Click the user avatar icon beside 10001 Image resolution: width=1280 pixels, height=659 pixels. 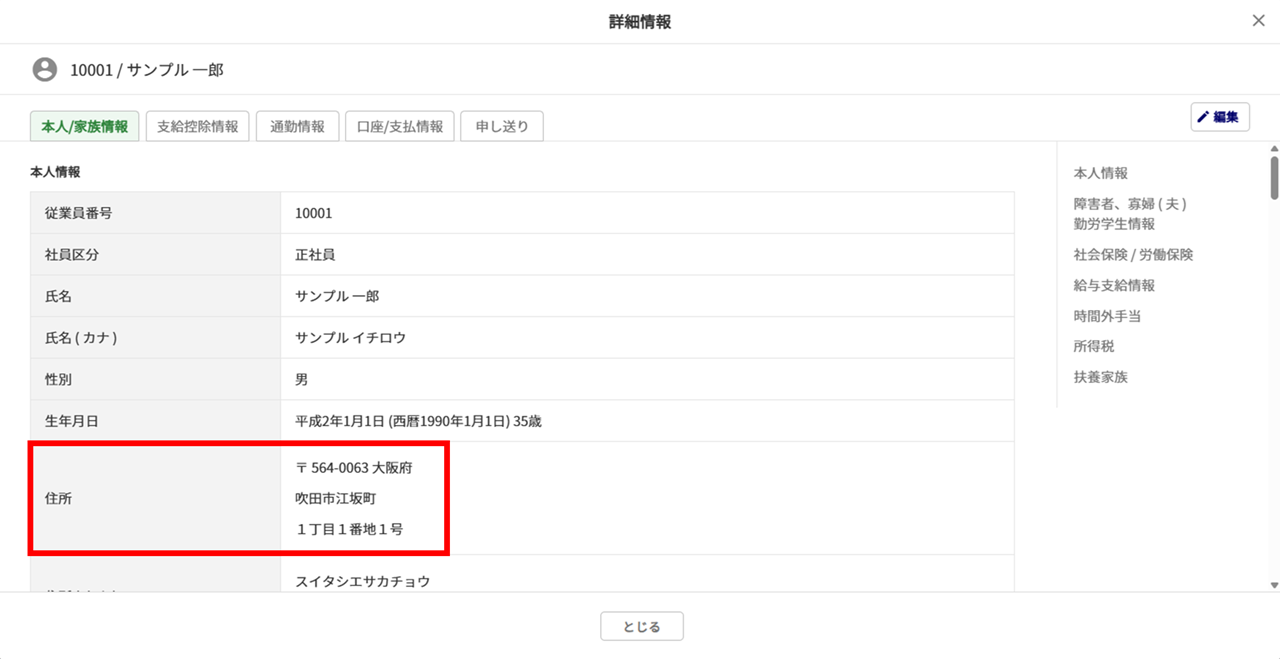point(44,70)
